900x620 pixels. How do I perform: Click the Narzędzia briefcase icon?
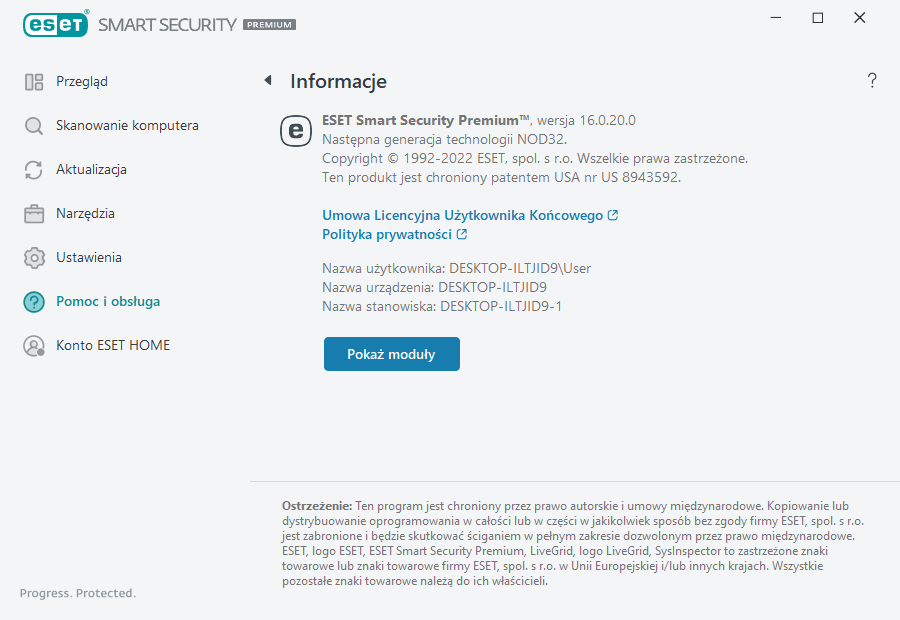coord(34,214)
